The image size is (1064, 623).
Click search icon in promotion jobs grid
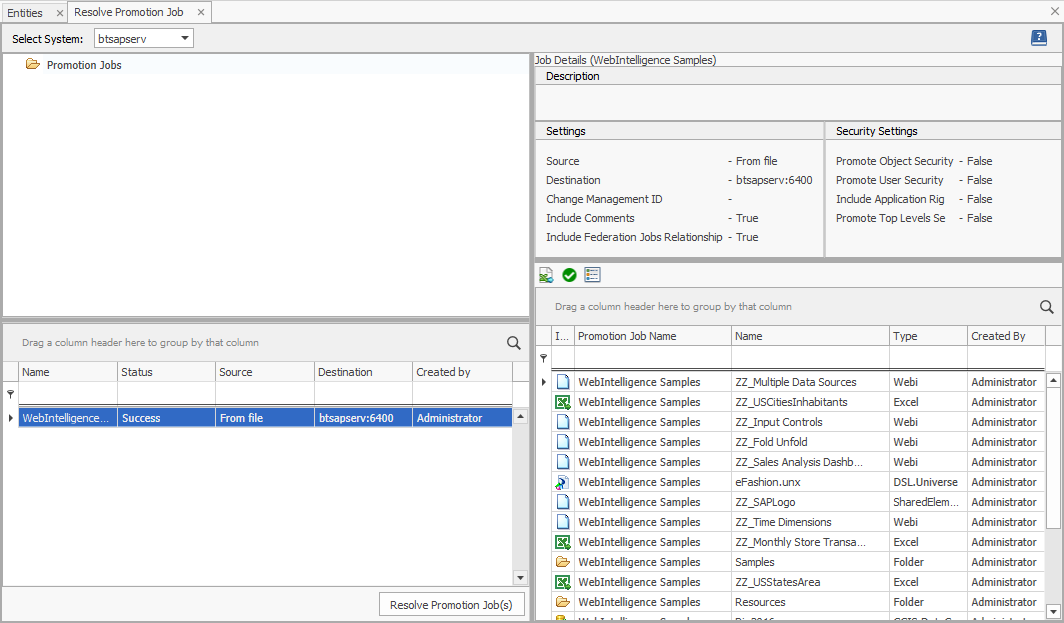click(x=514, y=343)
